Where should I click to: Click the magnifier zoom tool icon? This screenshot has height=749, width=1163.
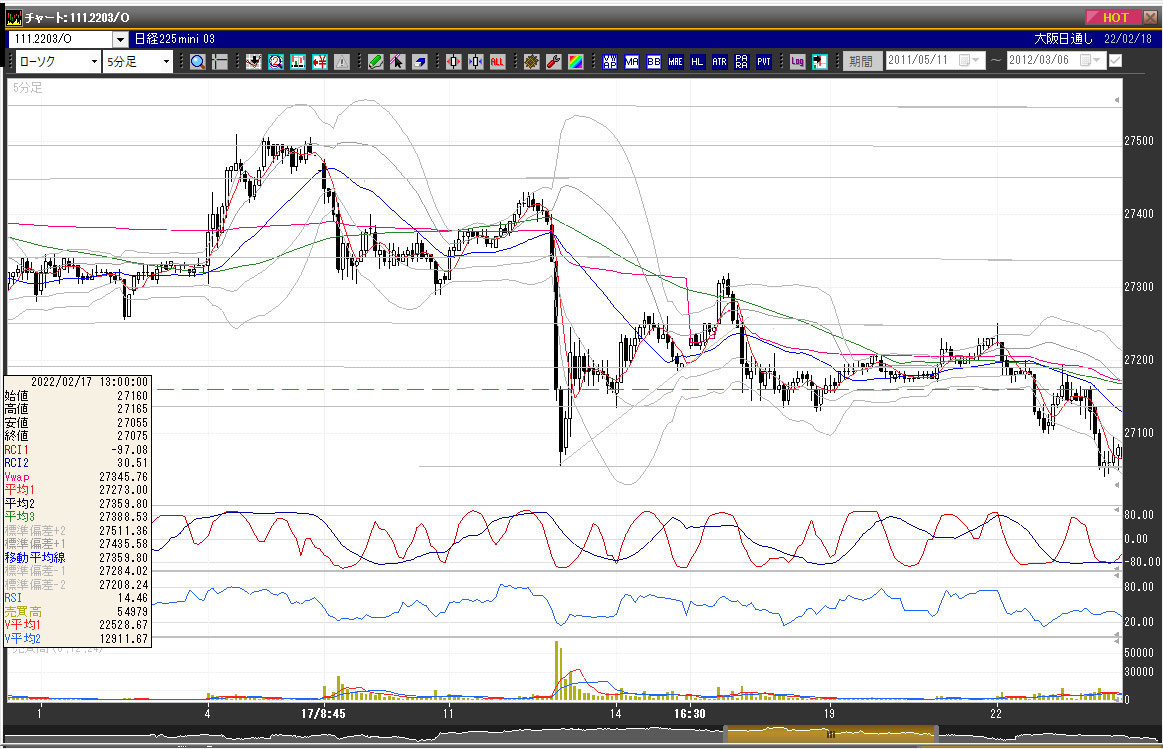pos(197,62)
